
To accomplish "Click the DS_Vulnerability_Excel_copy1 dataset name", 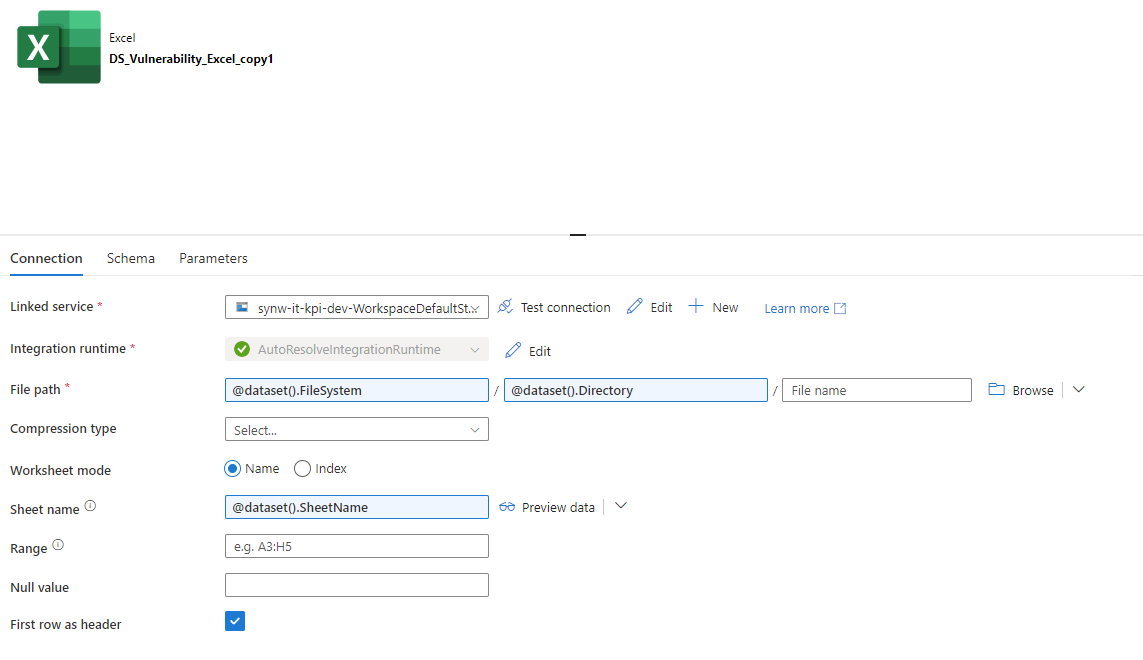I will 191,58.
